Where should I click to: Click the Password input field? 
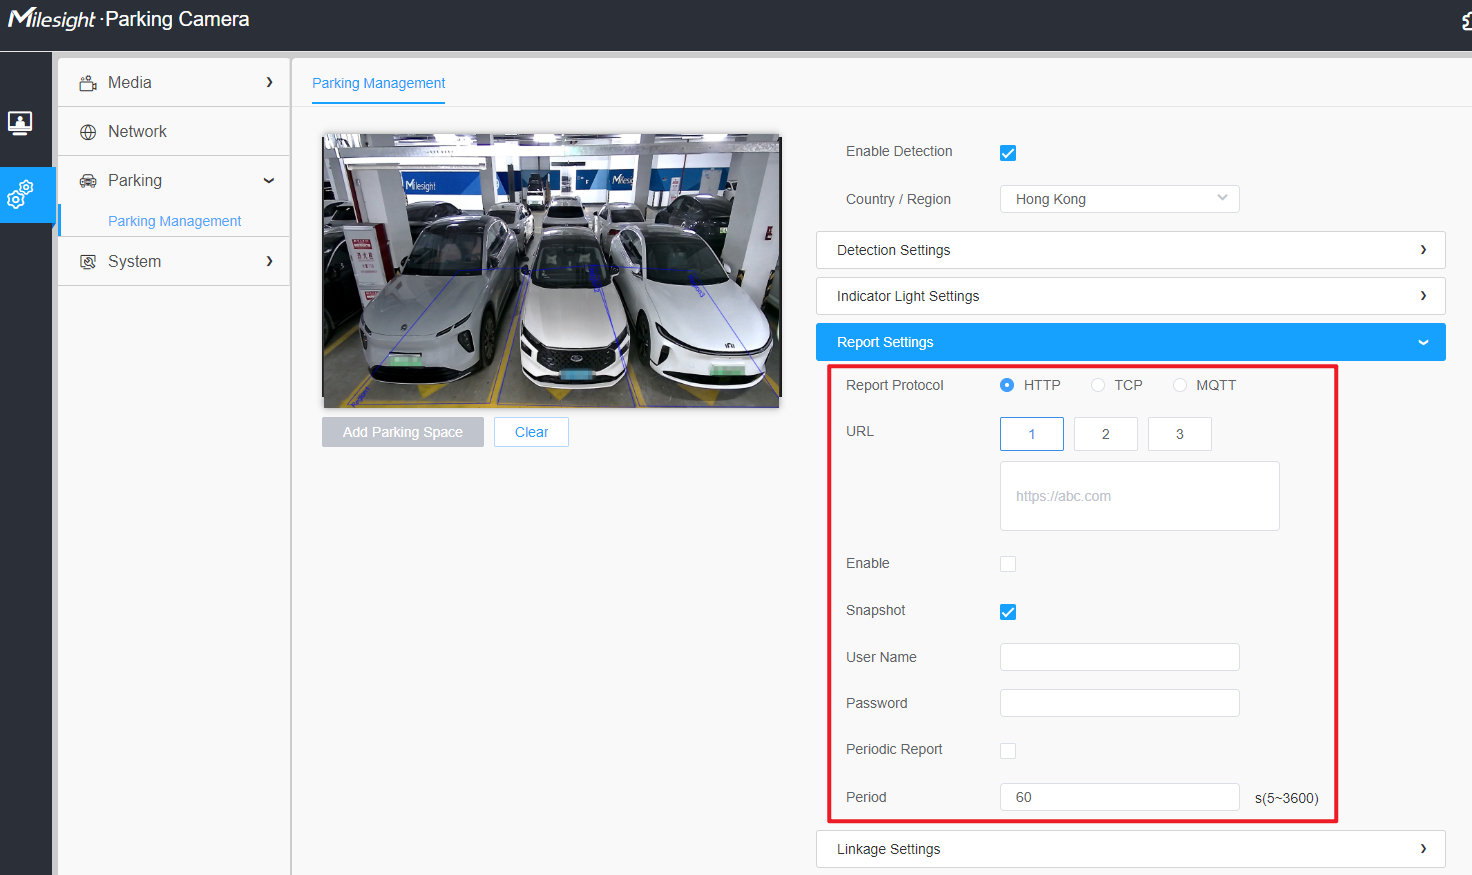(x=1120, y=703)
